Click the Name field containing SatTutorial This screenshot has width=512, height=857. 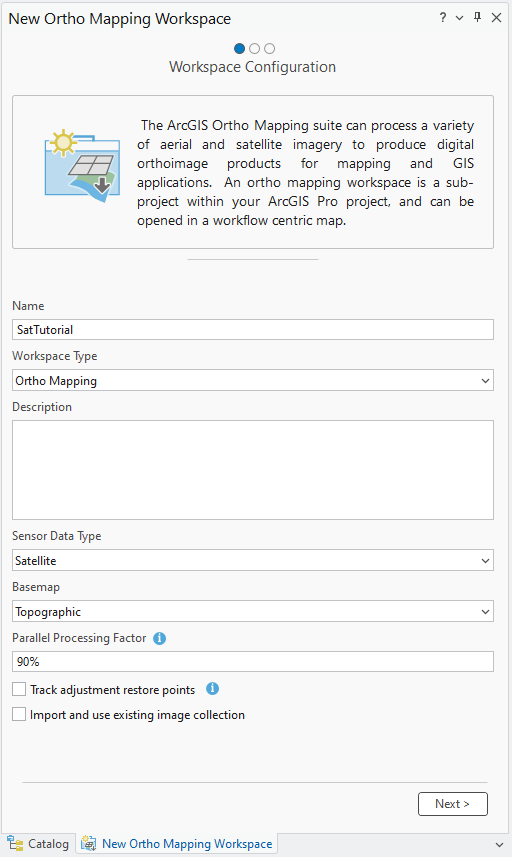(253, 330)
